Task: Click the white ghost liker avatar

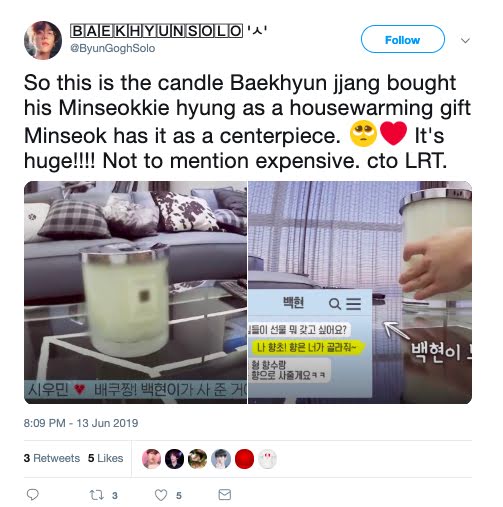Action: [267, 459]
